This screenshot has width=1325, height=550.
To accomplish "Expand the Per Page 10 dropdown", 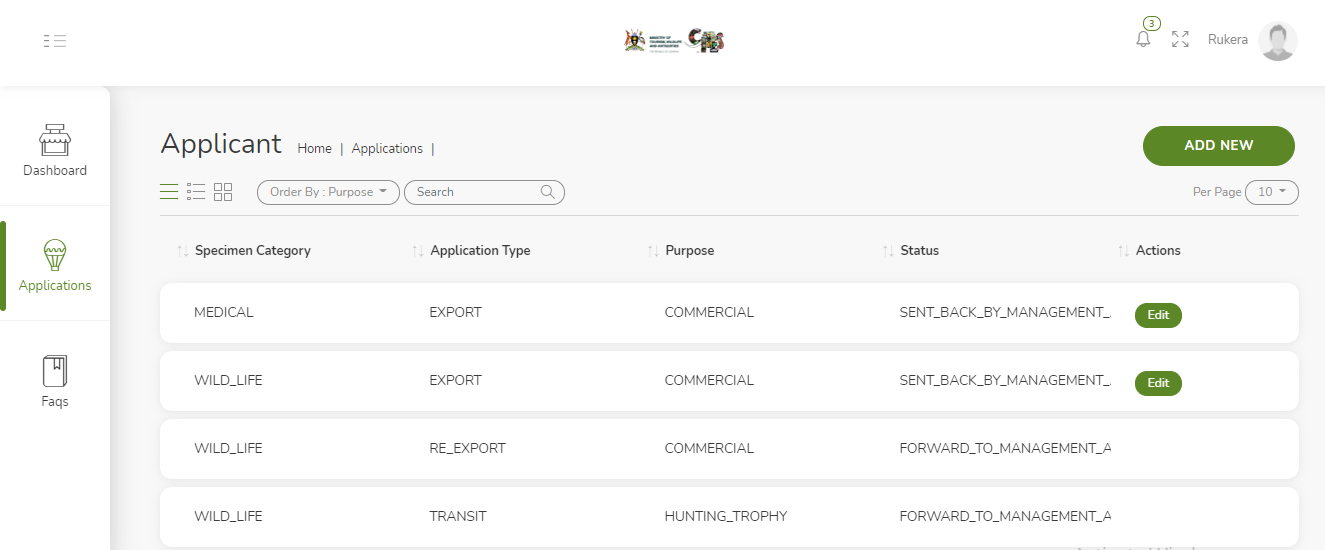I will tap(1271, 192).
